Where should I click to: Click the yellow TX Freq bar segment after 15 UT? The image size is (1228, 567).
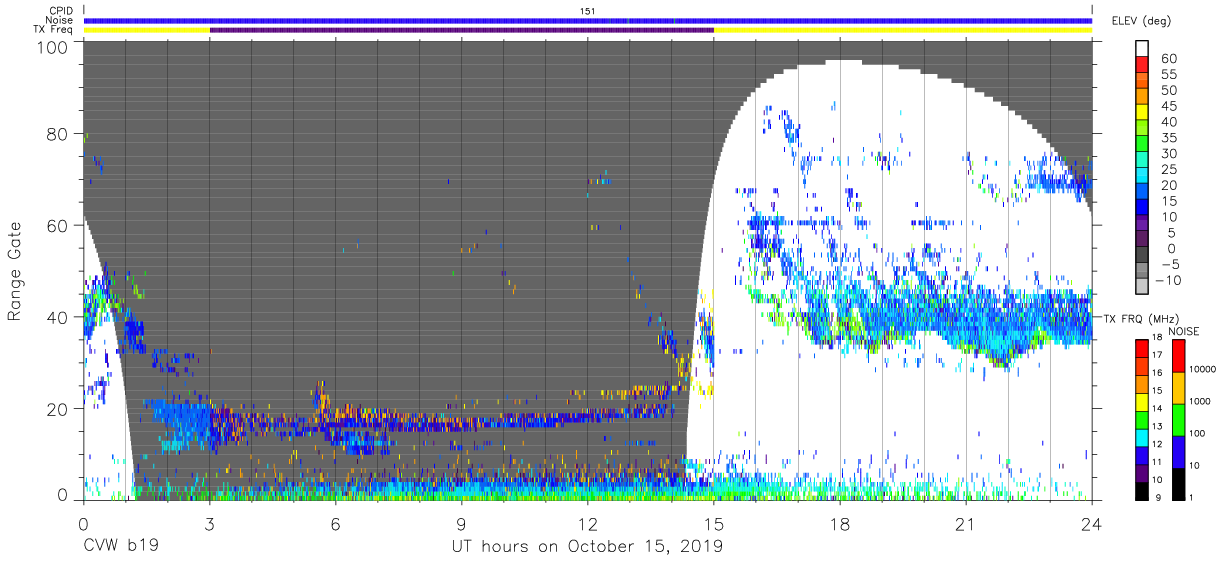pyautogui.click(x=903, y=30)
